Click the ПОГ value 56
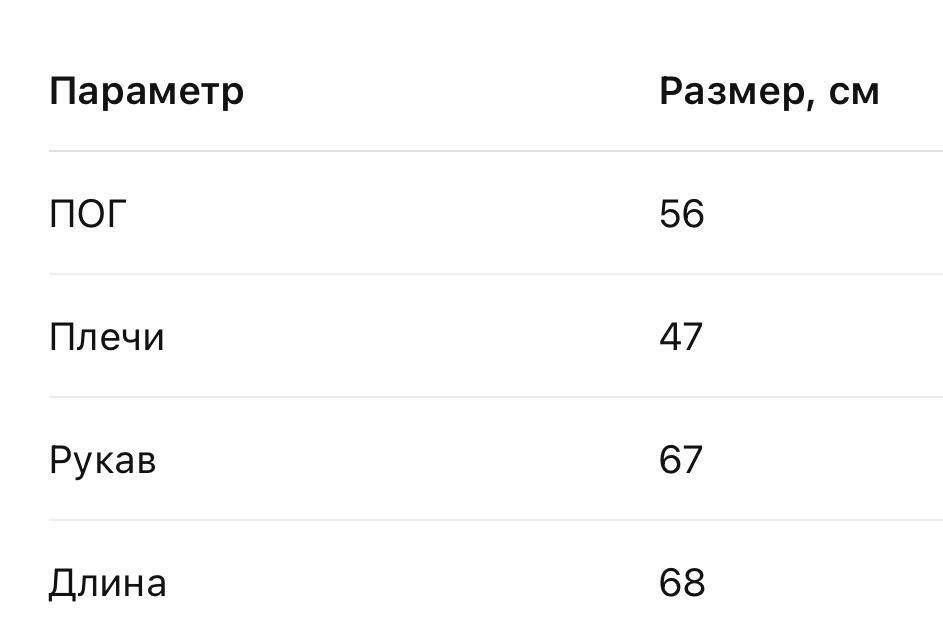This screenshot has height=641, width=943. (x=681, y=213)
